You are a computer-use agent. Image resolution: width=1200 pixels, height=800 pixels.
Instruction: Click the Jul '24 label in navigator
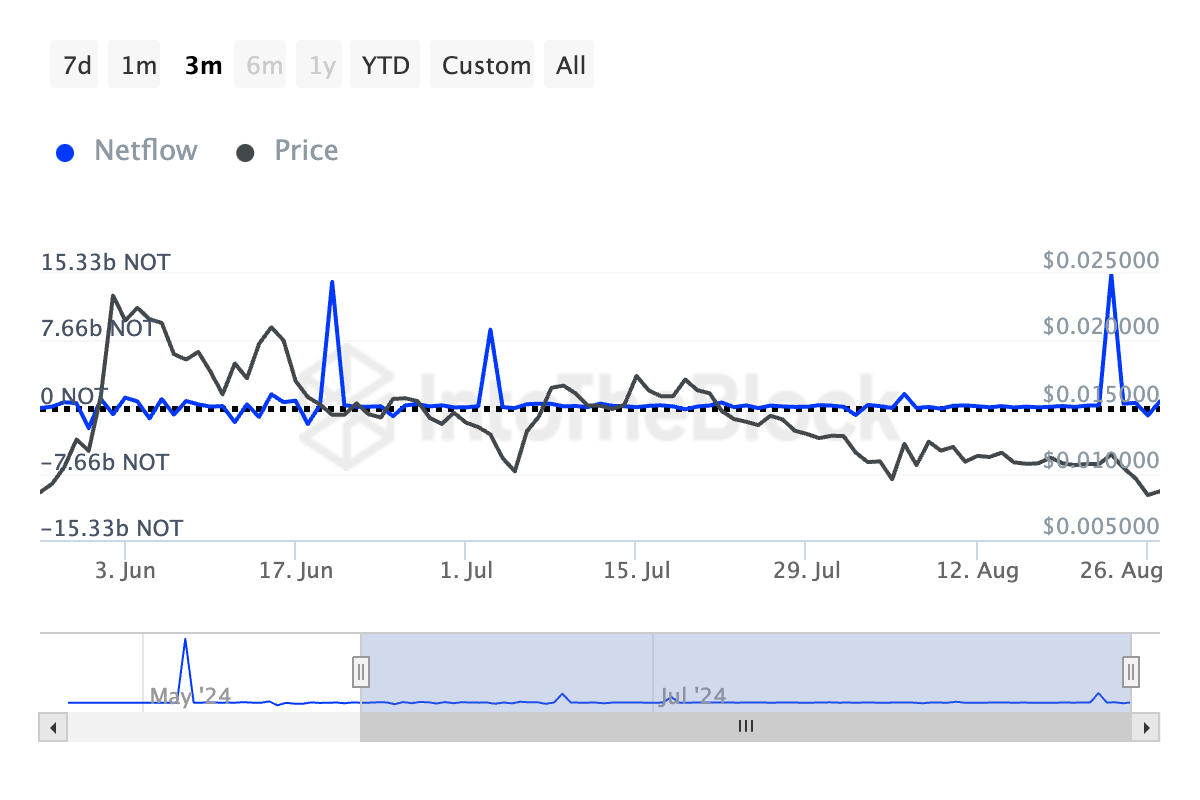[693, 695]
